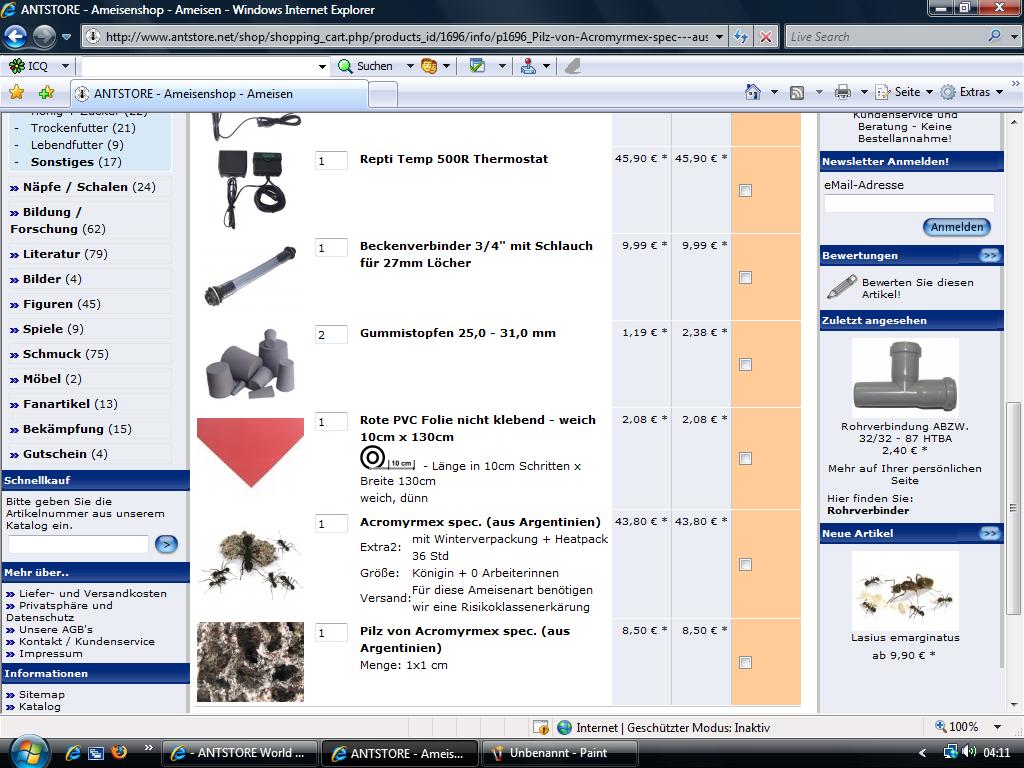Open the zoom level 100% dropdown
1024x768 pixels.
click(x=968, y=727)
